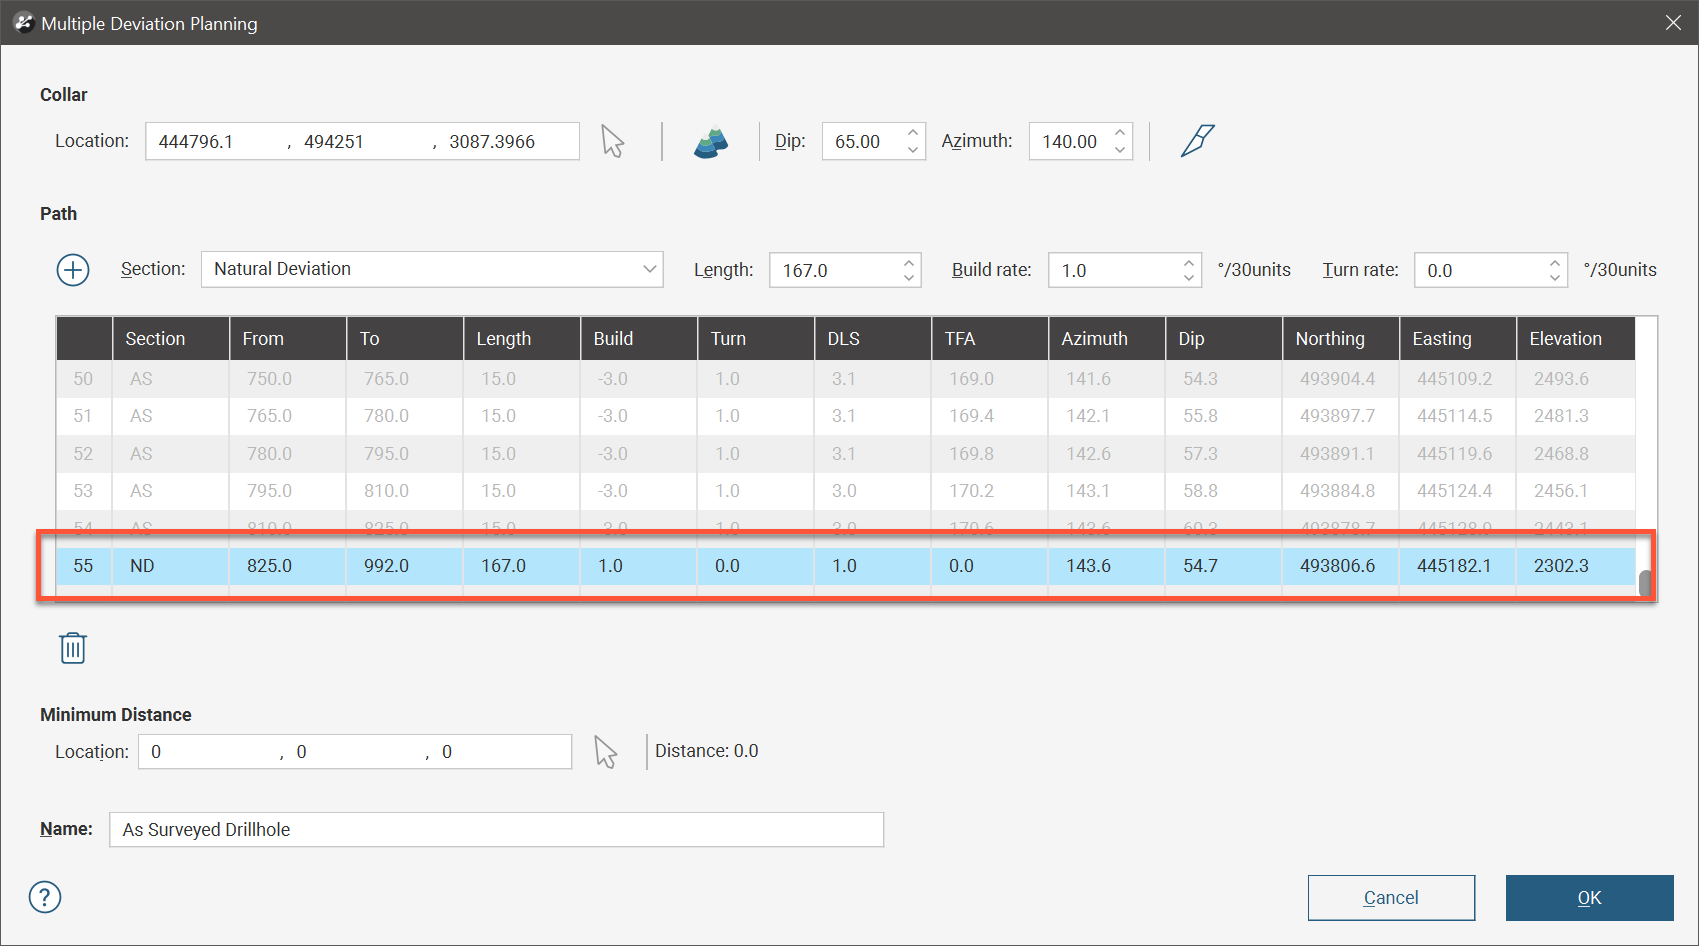Viewport: 1699px width, 946px height.
Task: Increase Length value using up arrow
Action: coord(908,263)
